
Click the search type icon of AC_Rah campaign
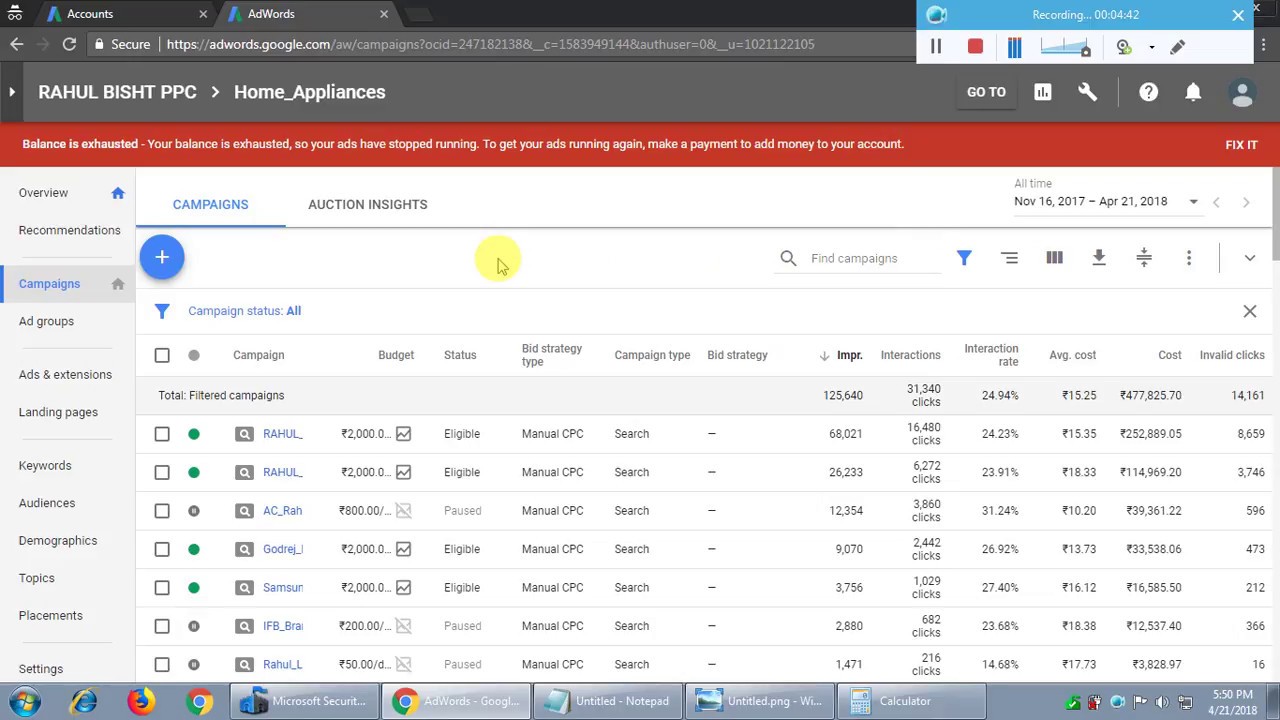coord(244,511)
